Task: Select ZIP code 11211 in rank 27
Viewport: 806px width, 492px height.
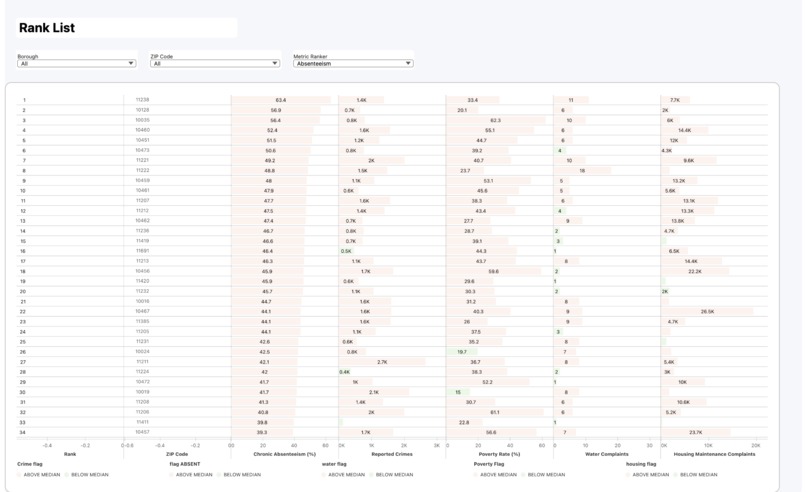Action: [x=142, y=361]
